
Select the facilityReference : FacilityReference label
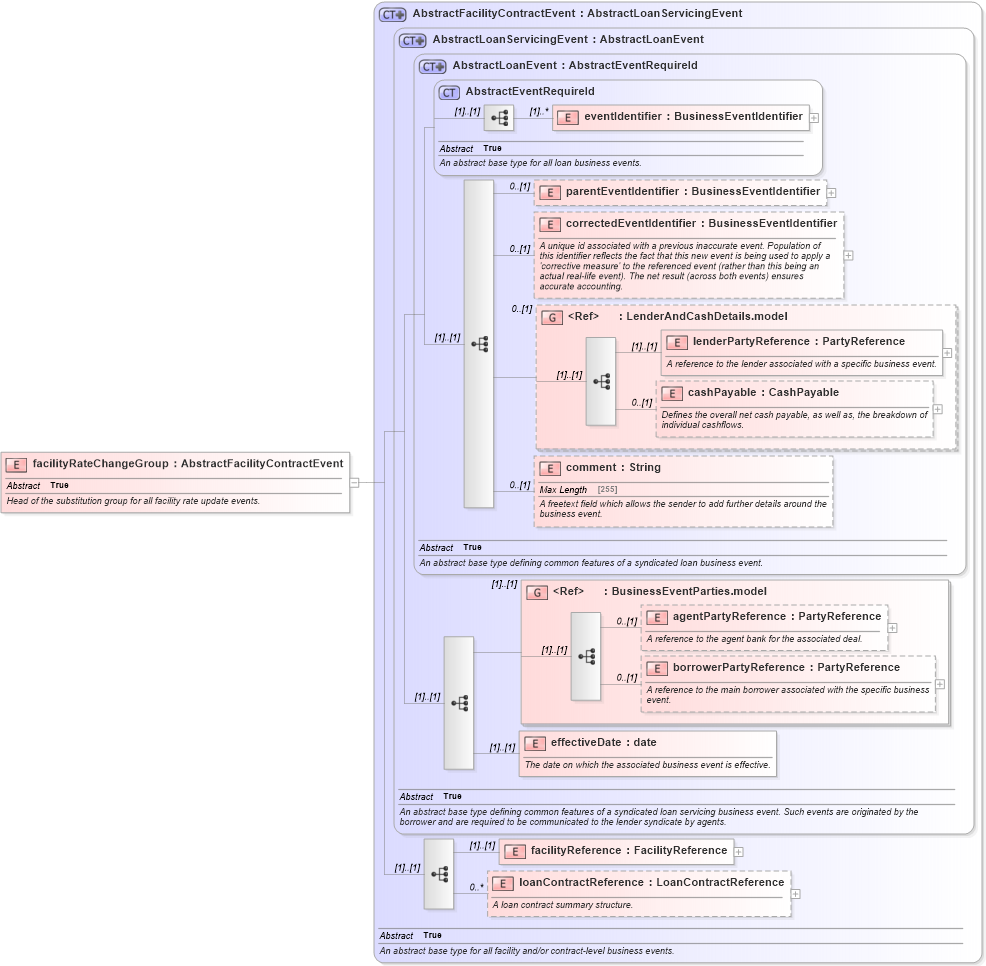coord(632,850)
